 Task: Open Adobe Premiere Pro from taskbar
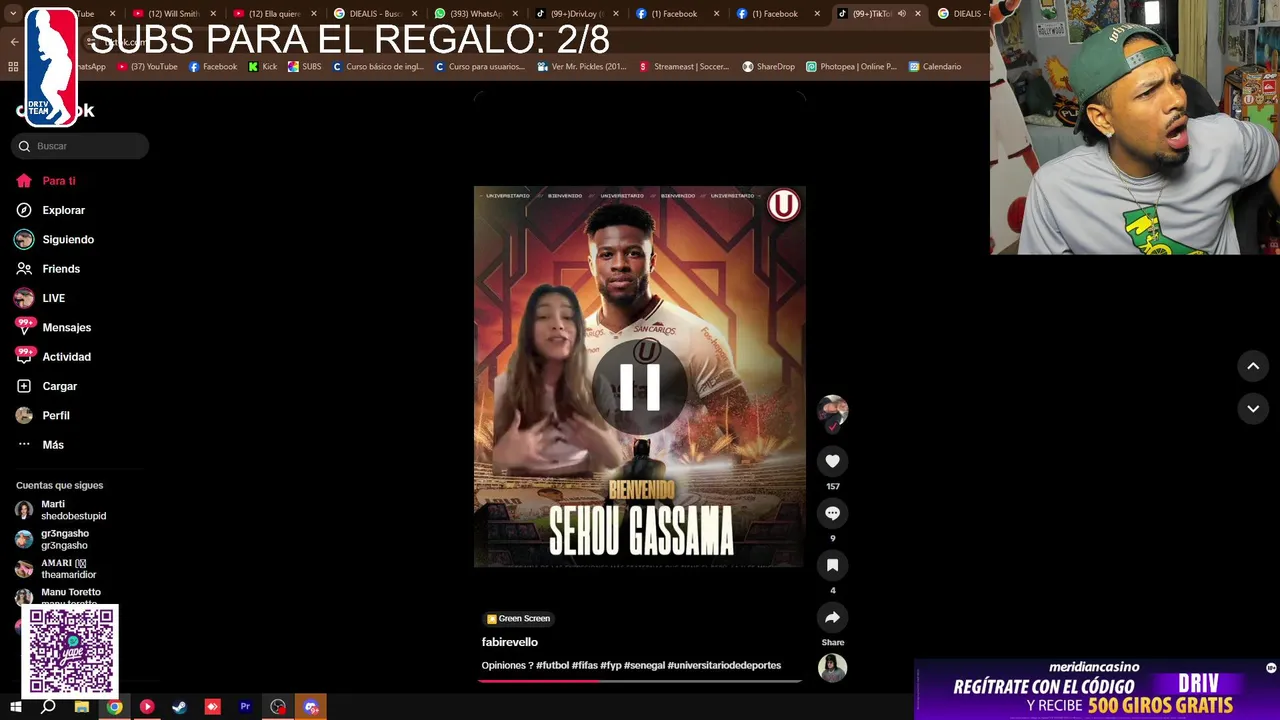tap(245, 707)
